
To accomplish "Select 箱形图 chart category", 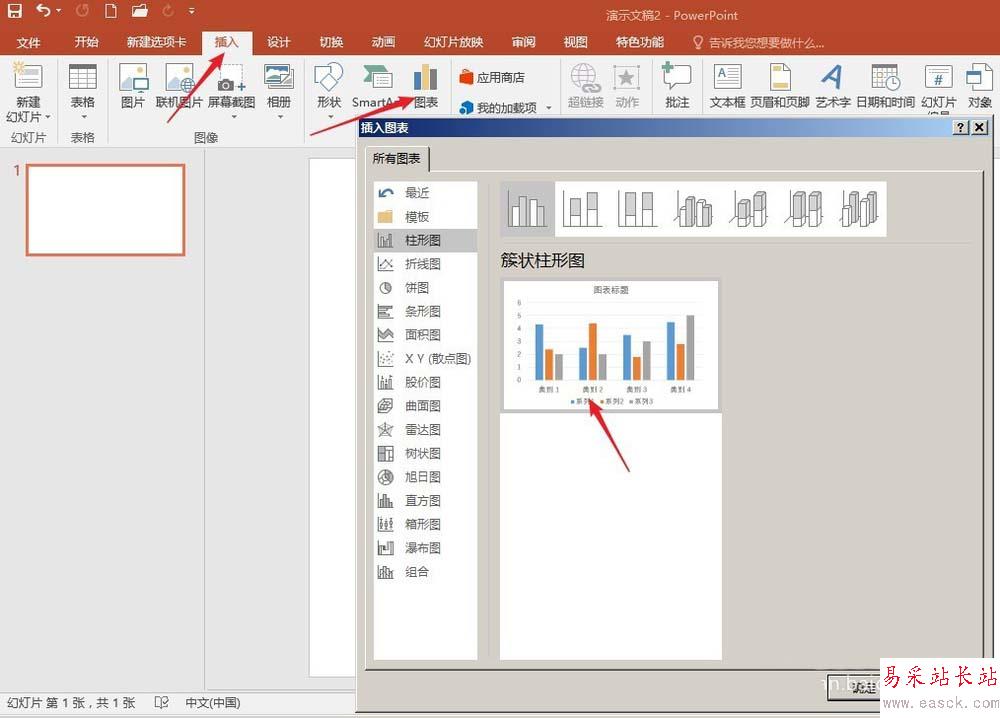I will [423, 524].
